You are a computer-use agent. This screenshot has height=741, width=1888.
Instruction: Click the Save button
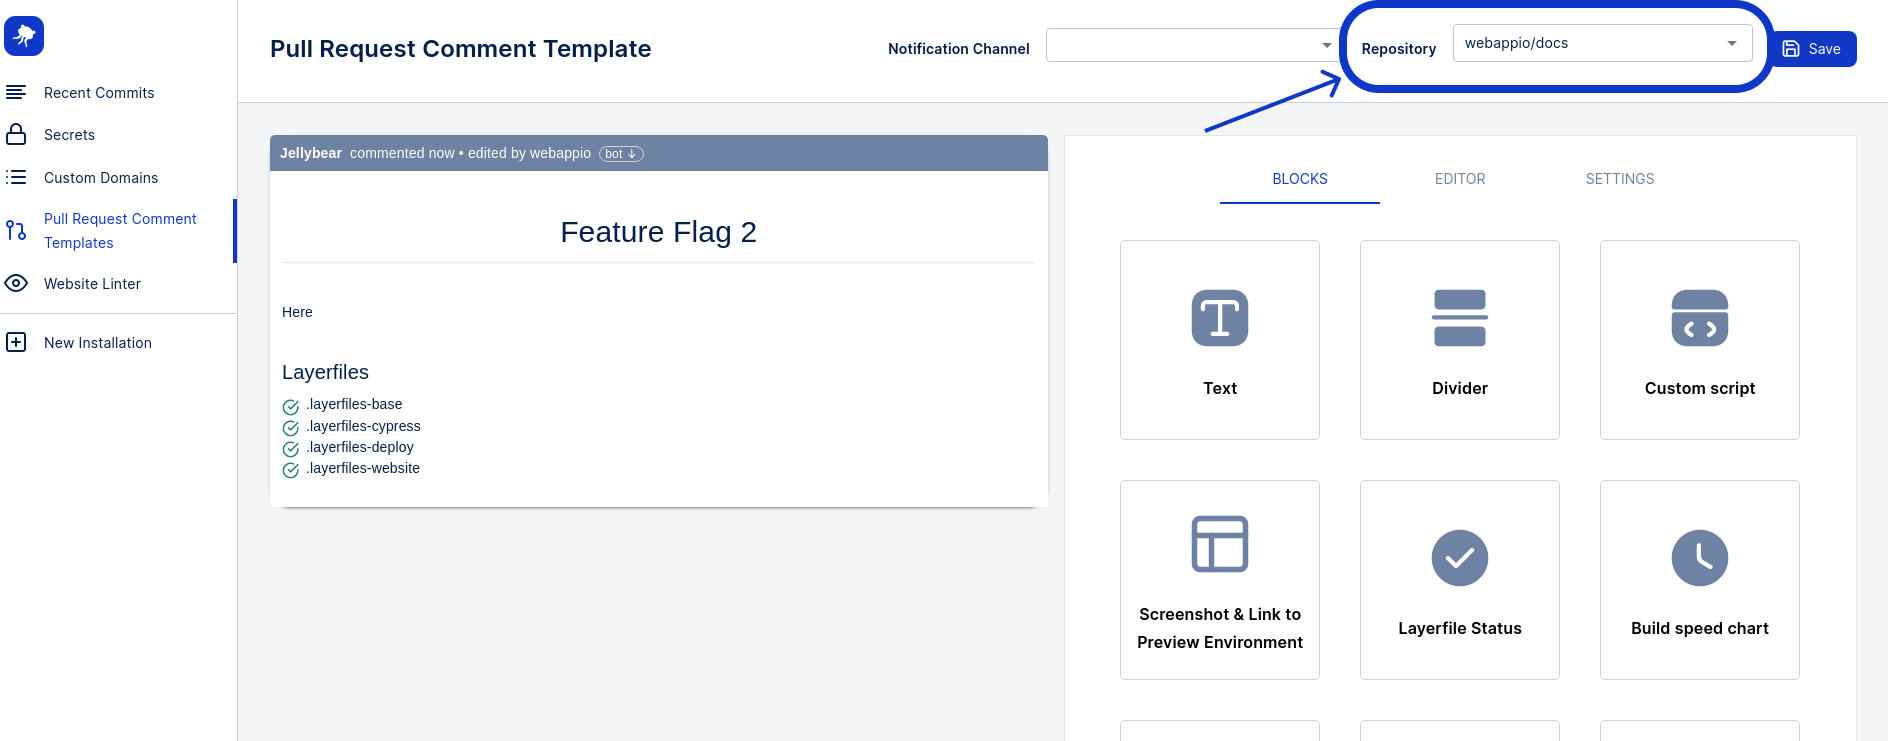click(1812, 49)
